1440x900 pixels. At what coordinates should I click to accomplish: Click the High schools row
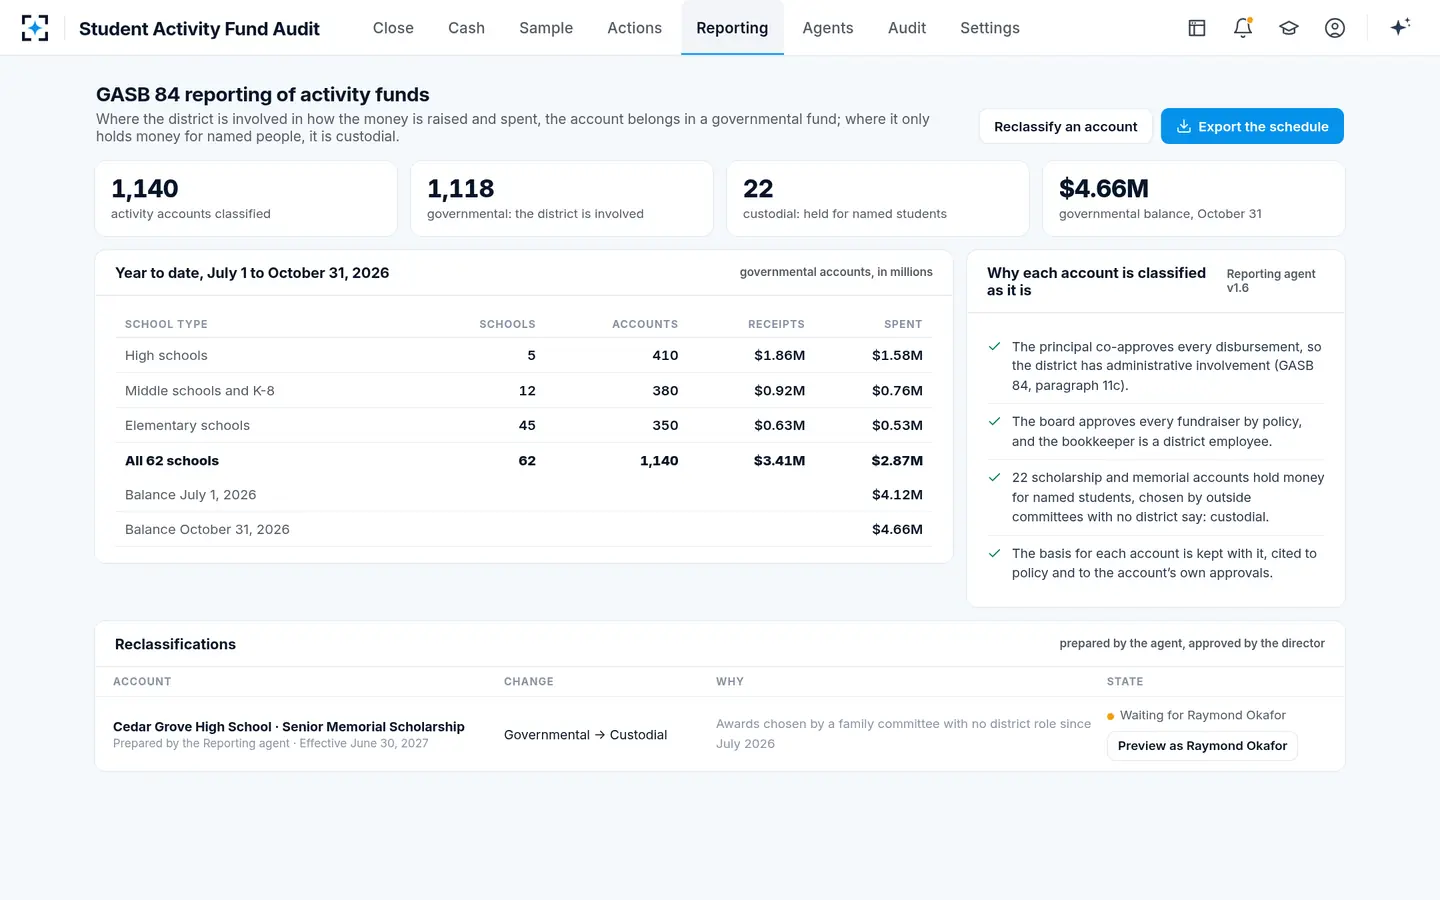click(524, 355)
